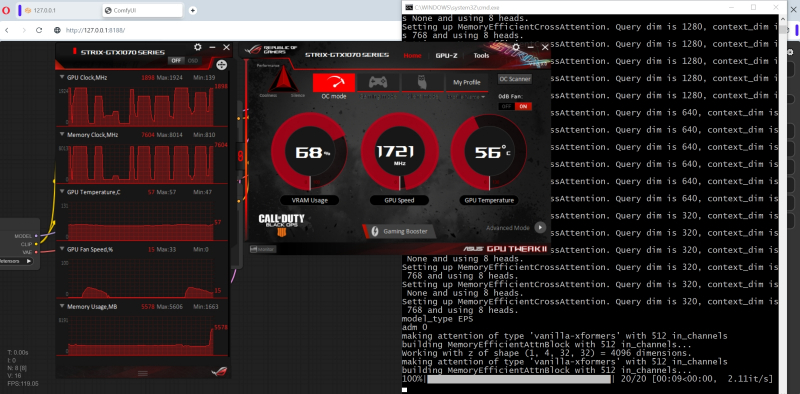Collapse the Memory Clock graph

click(x=62, y=135)
